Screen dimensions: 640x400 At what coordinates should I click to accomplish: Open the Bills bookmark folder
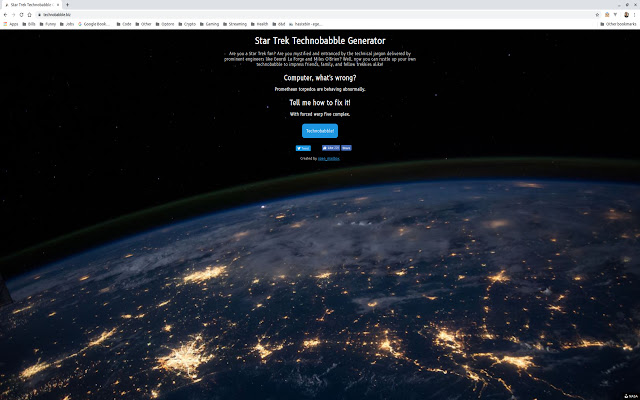pyautogui.click(x=29, y=24)
